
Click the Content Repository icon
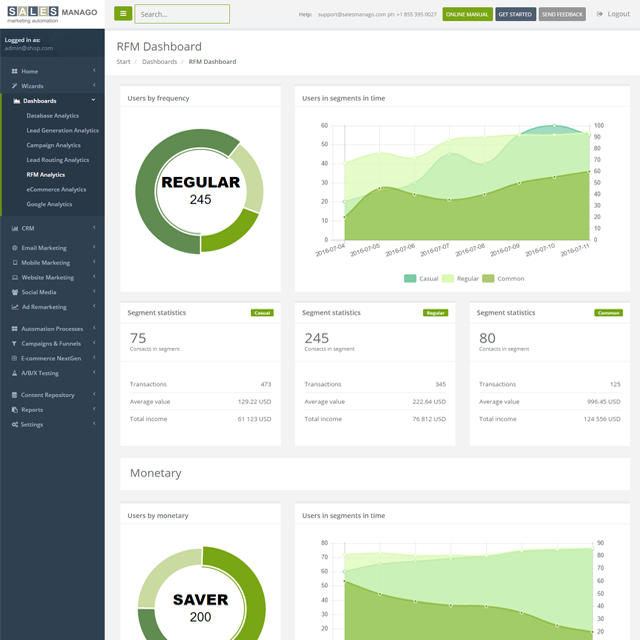[x=14, y=395]
